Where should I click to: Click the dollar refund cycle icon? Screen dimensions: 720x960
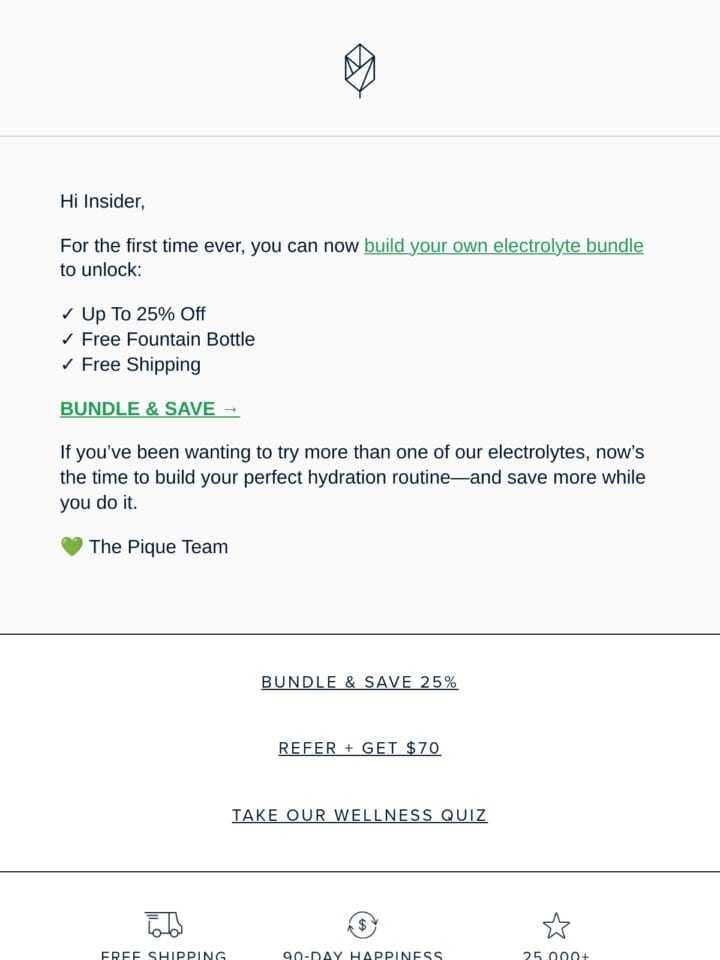pyautogui.click(x=362, y=924)
